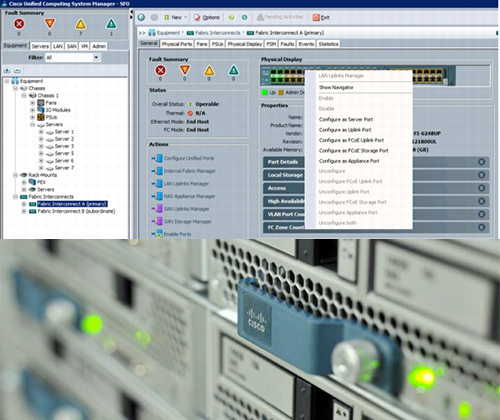Choose Configure as Appliance Port
Viewport: 500px width, 420px height.
pos(349,161)
